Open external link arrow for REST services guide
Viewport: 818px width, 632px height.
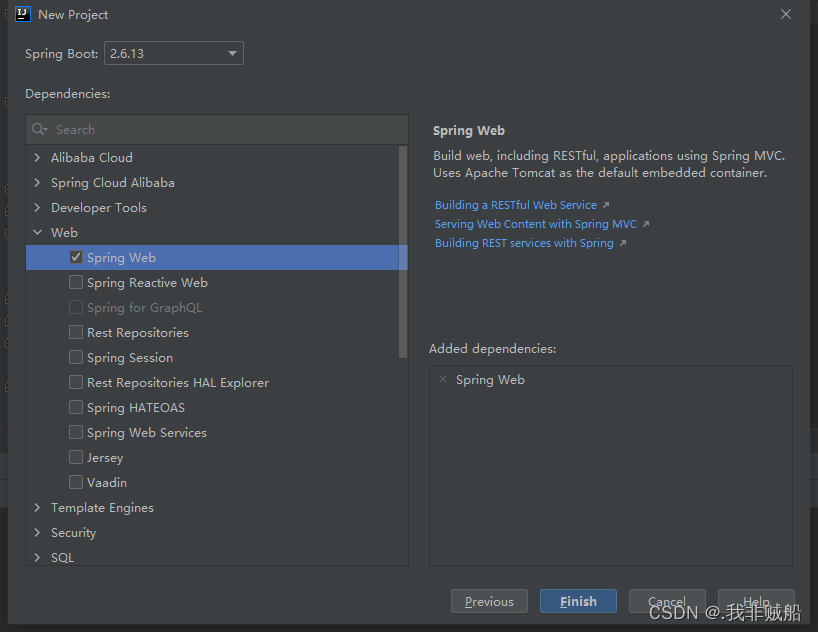point(622,243)
